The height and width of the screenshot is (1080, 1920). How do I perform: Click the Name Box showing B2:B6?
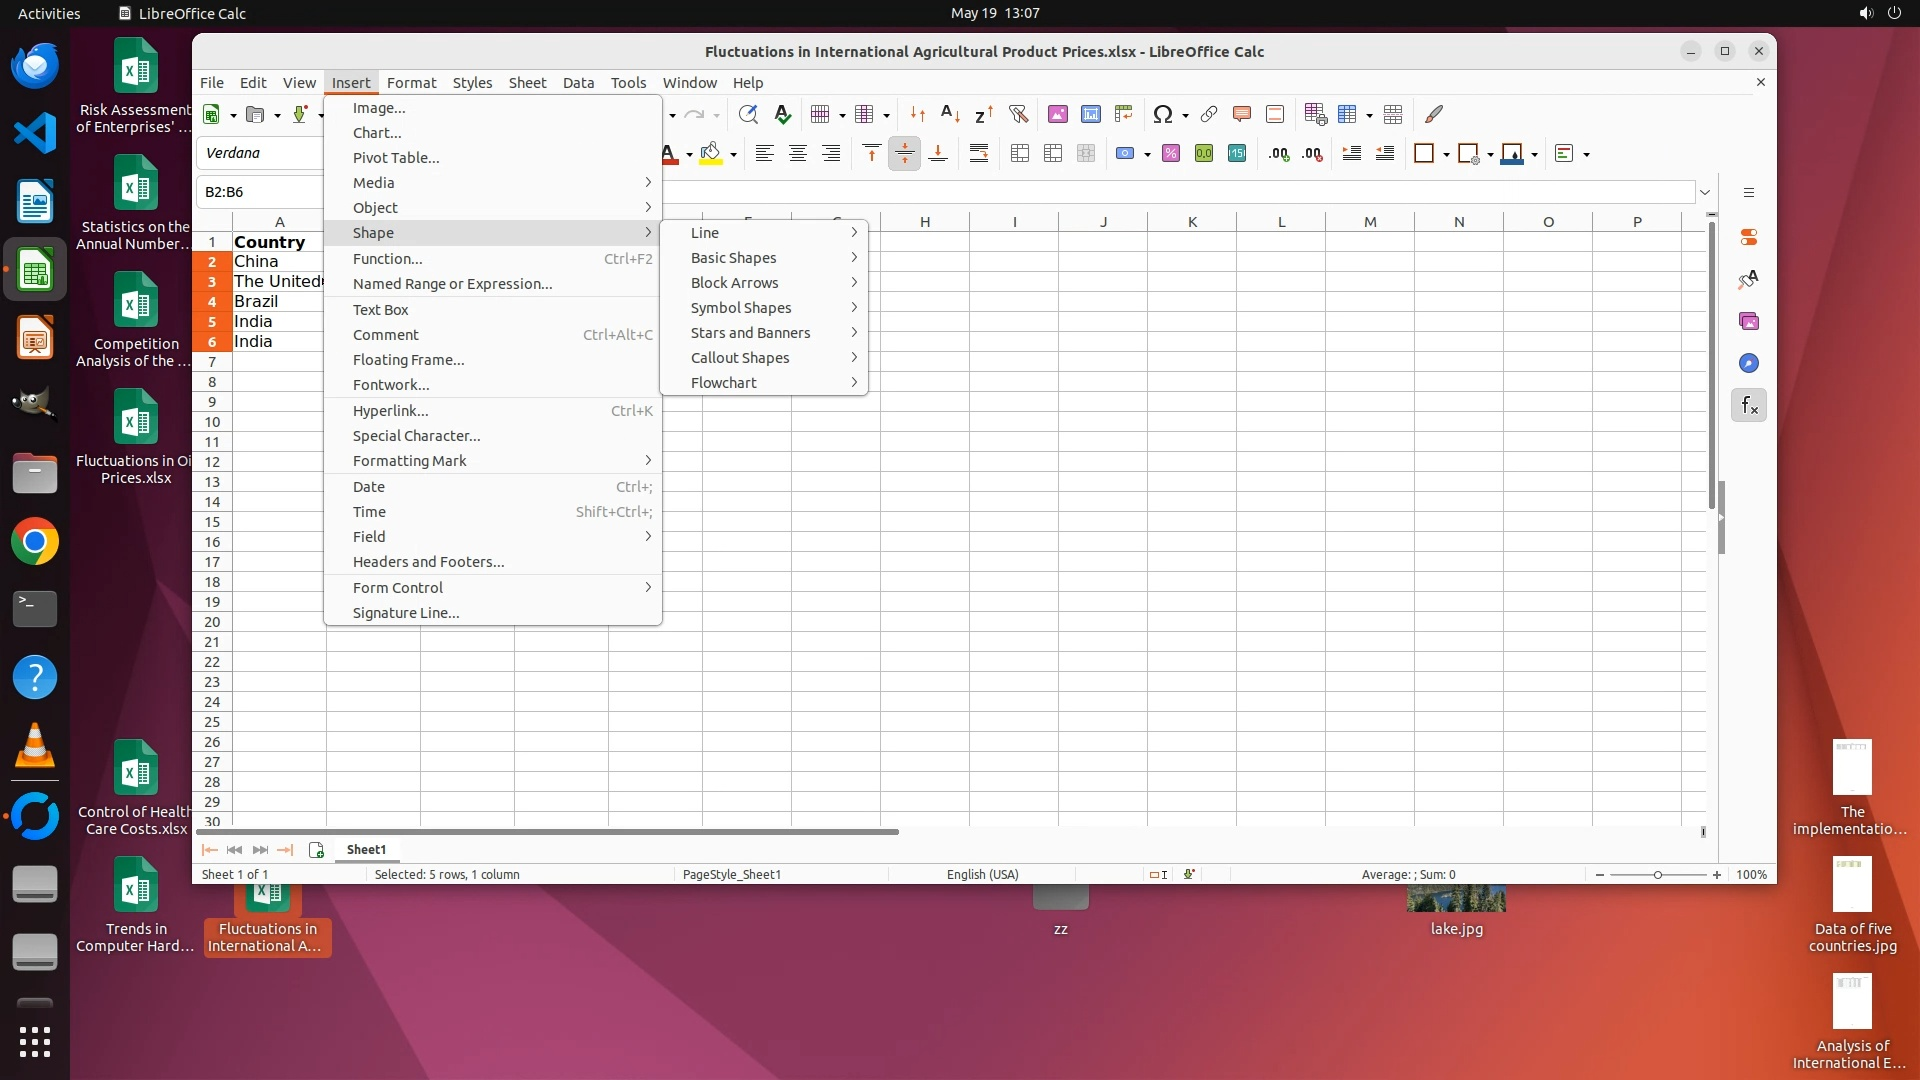(260, 192)
